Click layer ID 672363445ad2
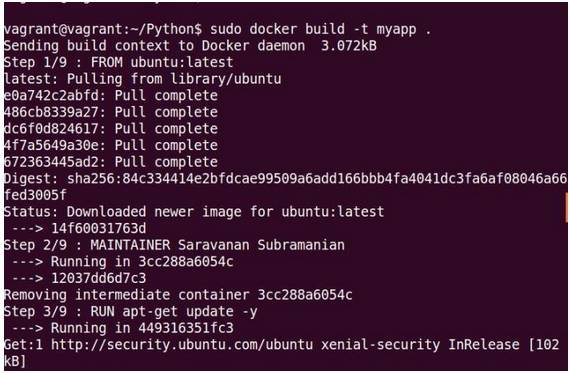570x373 pixels. 51,162
